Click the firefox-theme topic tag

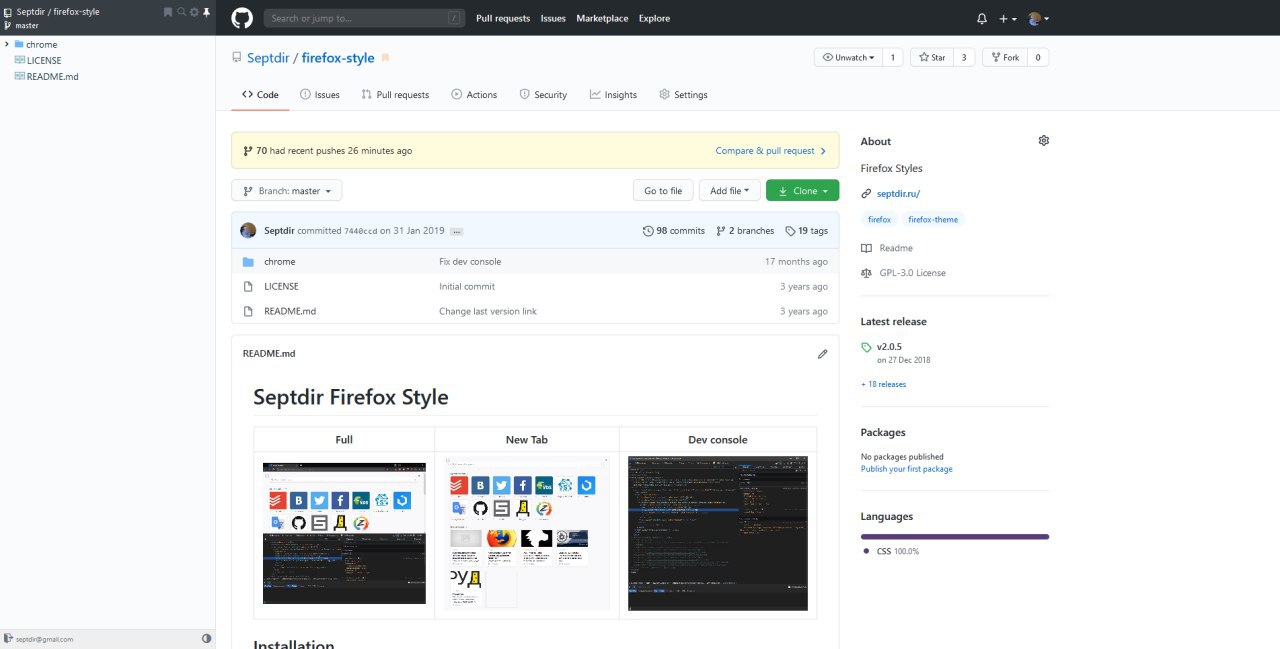pos(933,219)
